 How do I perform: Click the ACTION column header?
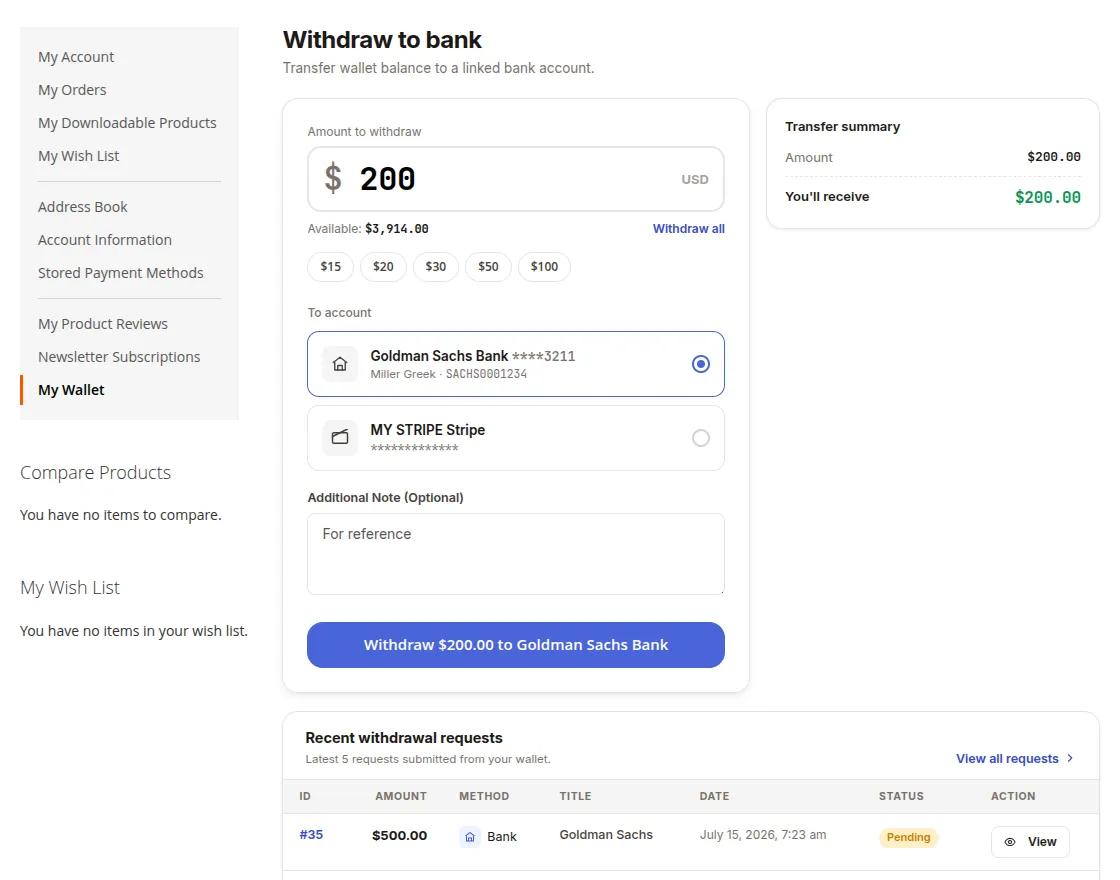[x=1013, y=796]
